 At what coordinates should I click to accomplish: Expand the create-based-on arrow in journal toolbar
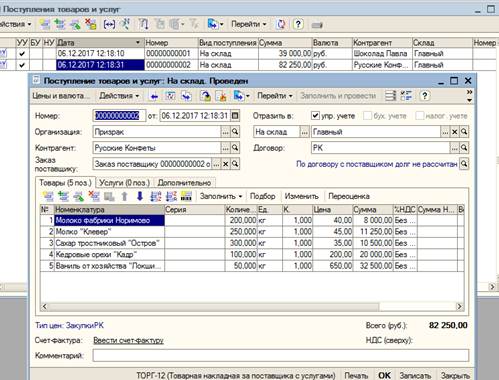click(x=221, y=24)
